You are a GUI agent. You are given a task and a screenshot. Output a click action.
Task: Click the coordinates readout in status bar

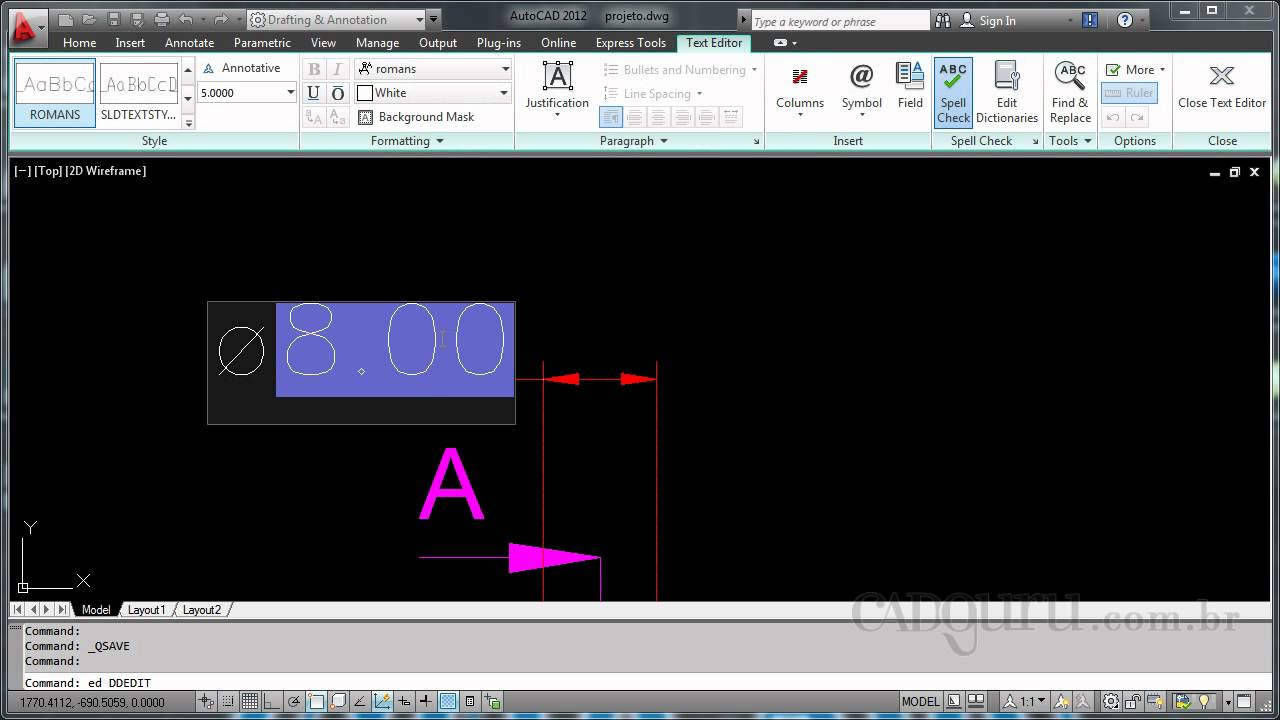pos(92,702)
